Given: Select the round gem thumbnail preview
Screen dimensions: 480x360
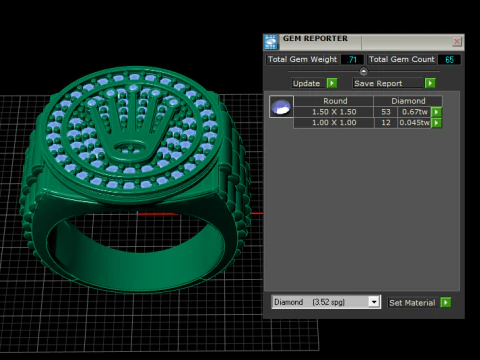Looking at the screenshot, I should click(x=281, y=107).
